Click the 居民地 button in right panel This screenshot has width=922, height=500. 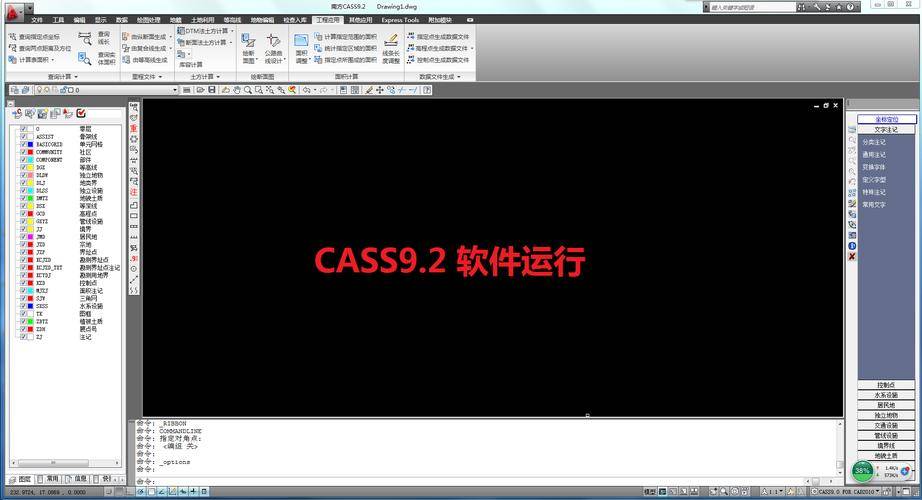click(x=886, y=405)
